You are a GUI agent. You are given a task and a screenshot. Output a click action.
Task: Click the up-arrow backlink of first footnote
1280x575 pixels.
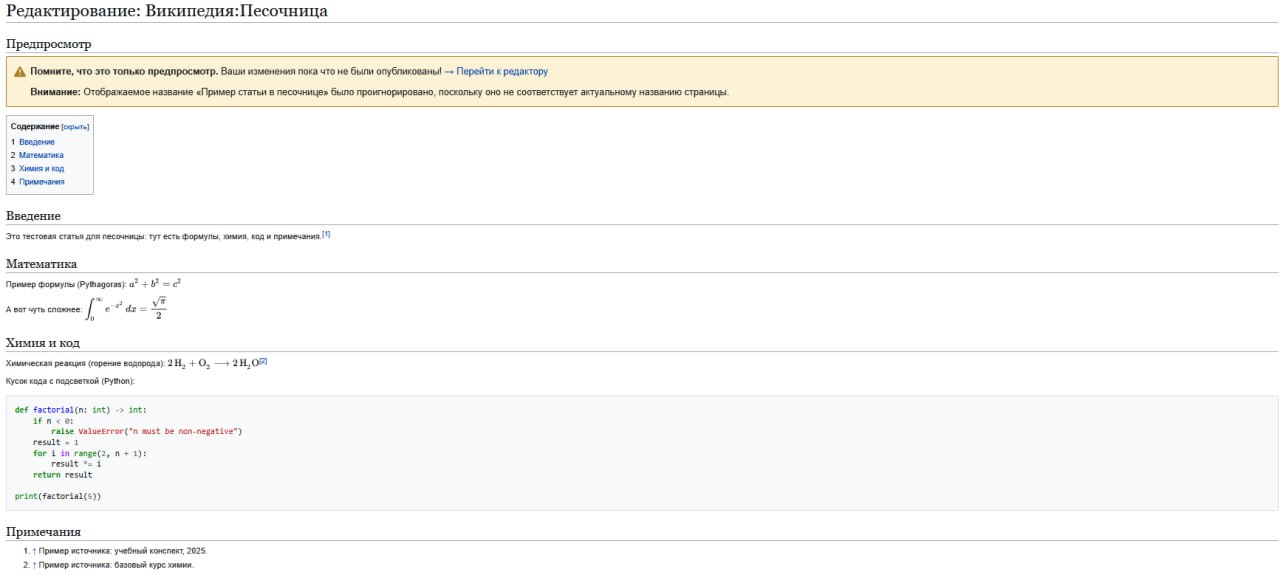34,551
